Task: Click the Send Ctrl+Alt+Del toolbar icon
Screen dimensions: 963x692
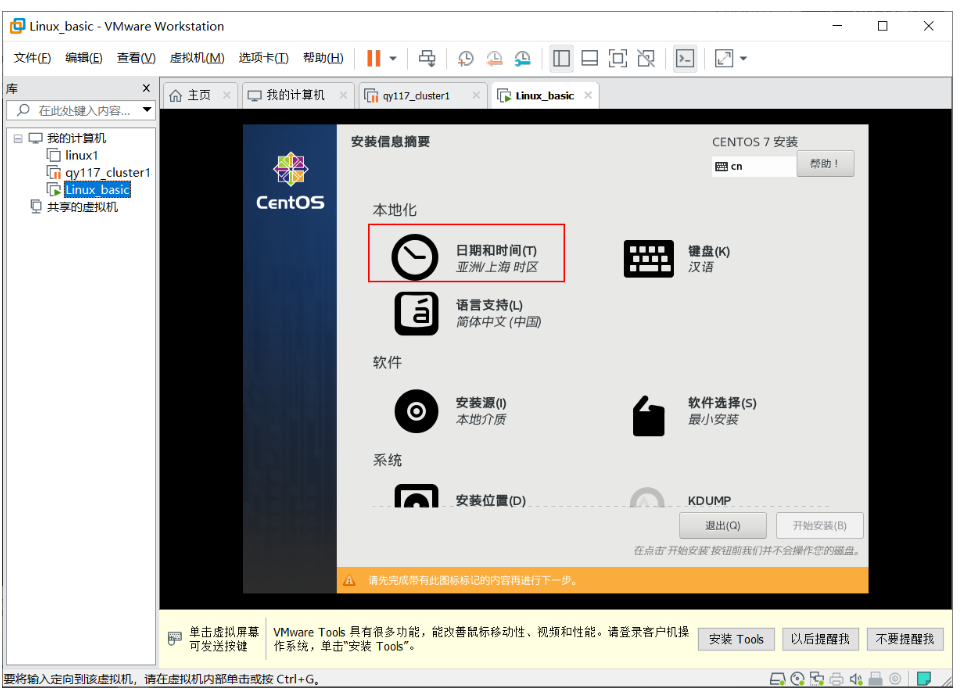Action: tap(427, 58)
